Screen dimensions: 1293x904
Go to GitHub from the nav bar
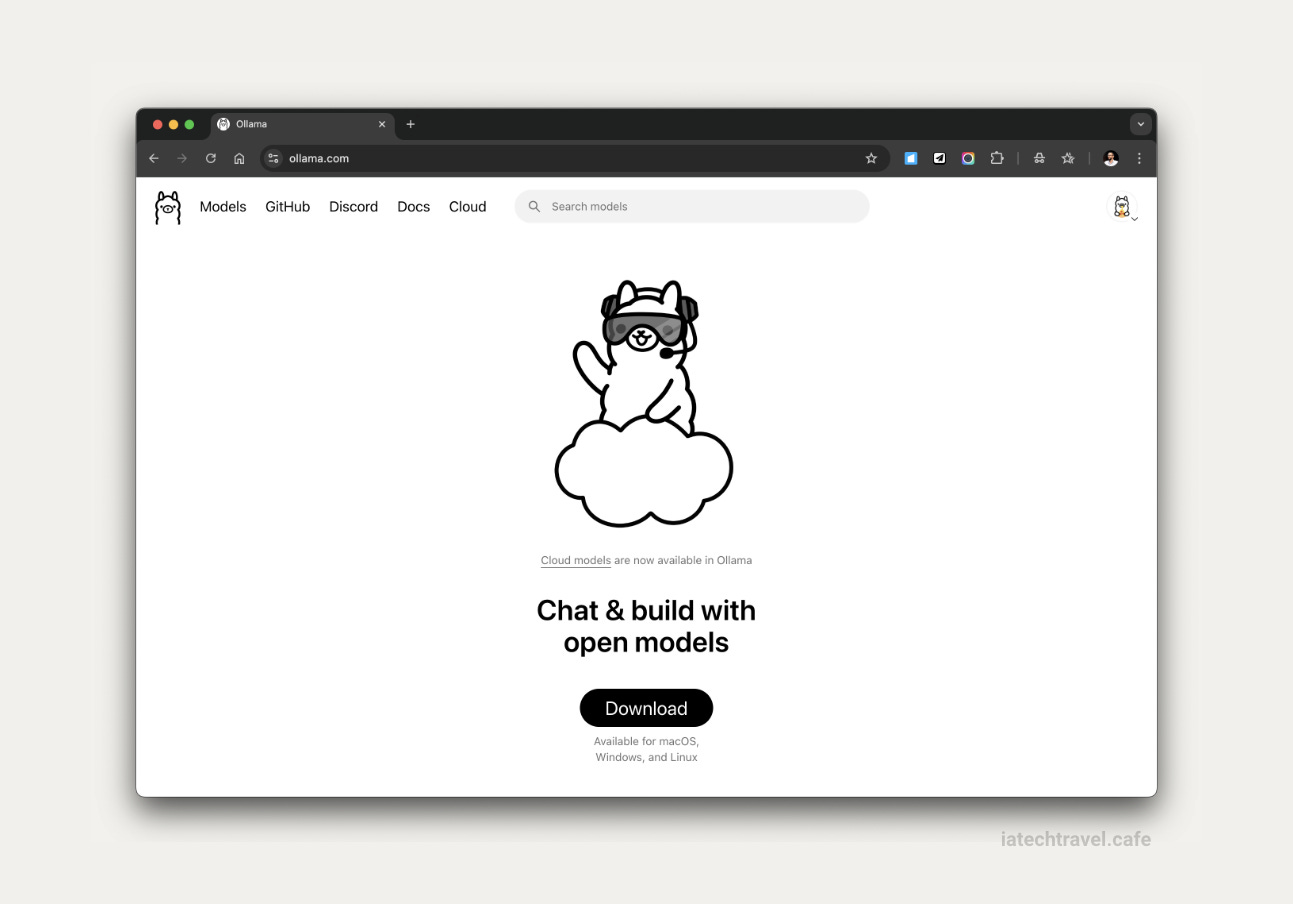click(287, 207)
